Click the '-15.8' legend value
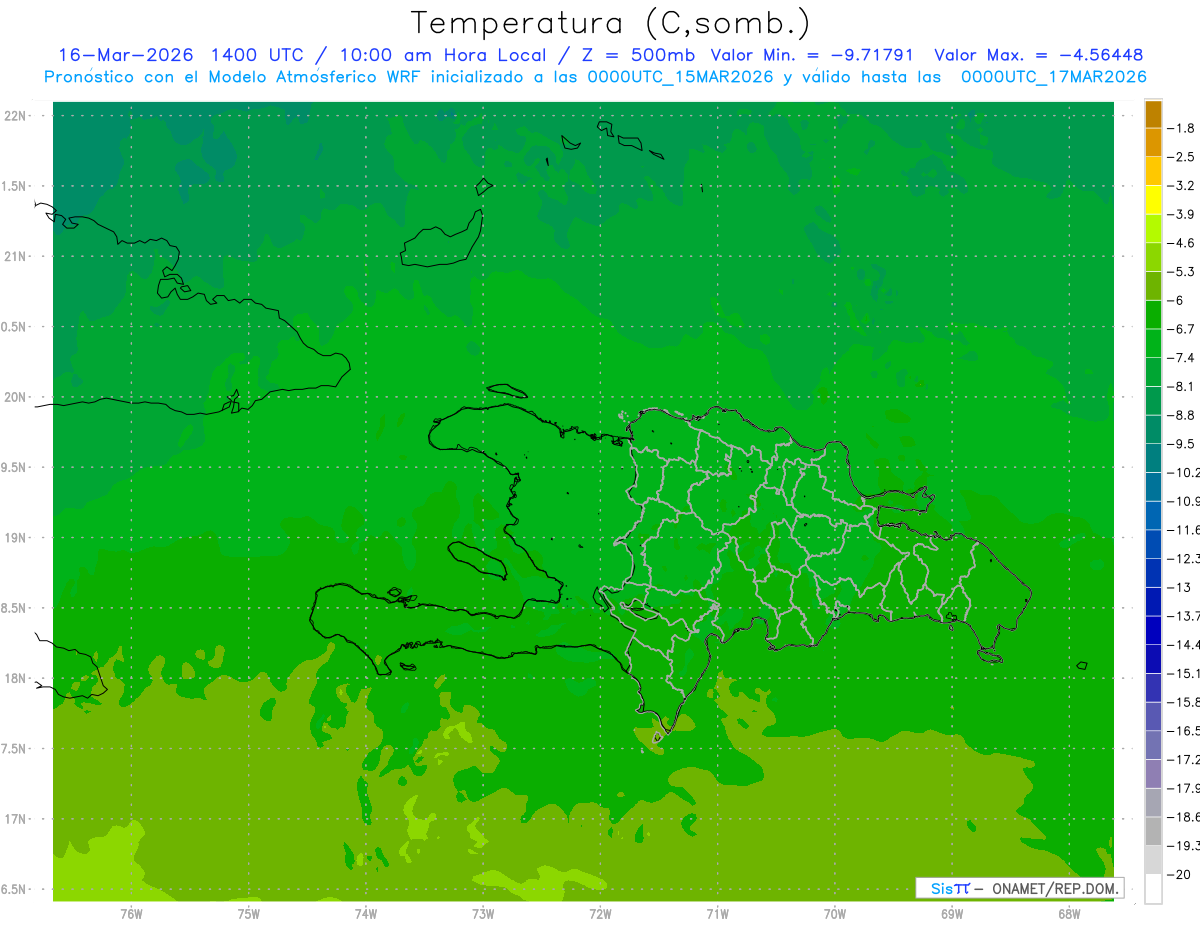This screenshot has height=927, width=1200. (1184, 702)
